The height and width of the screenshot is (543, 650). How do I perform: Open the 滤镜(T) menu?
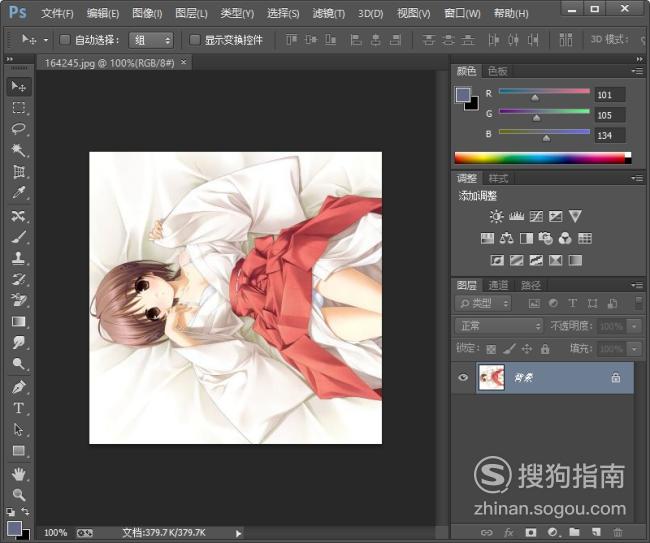pyautogui.click(x=328, y=14)
